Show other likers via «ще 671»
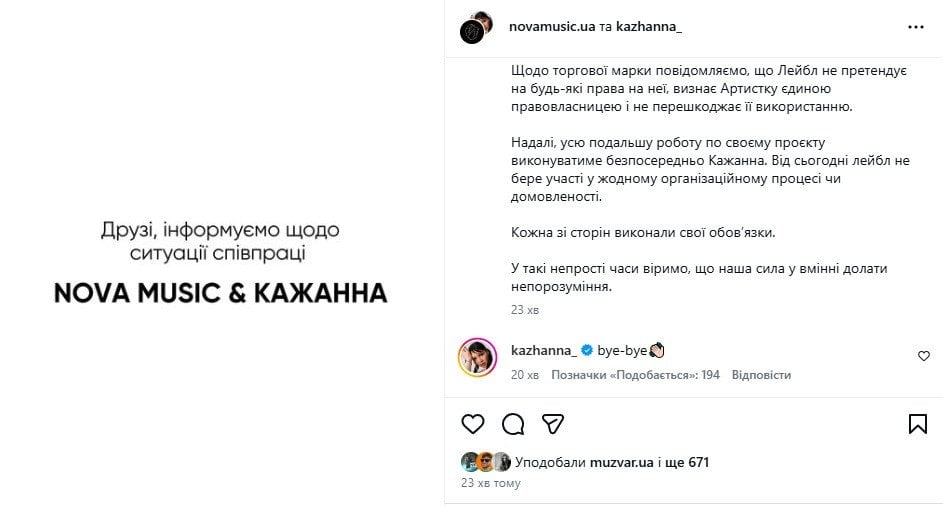 click(690, 462)
